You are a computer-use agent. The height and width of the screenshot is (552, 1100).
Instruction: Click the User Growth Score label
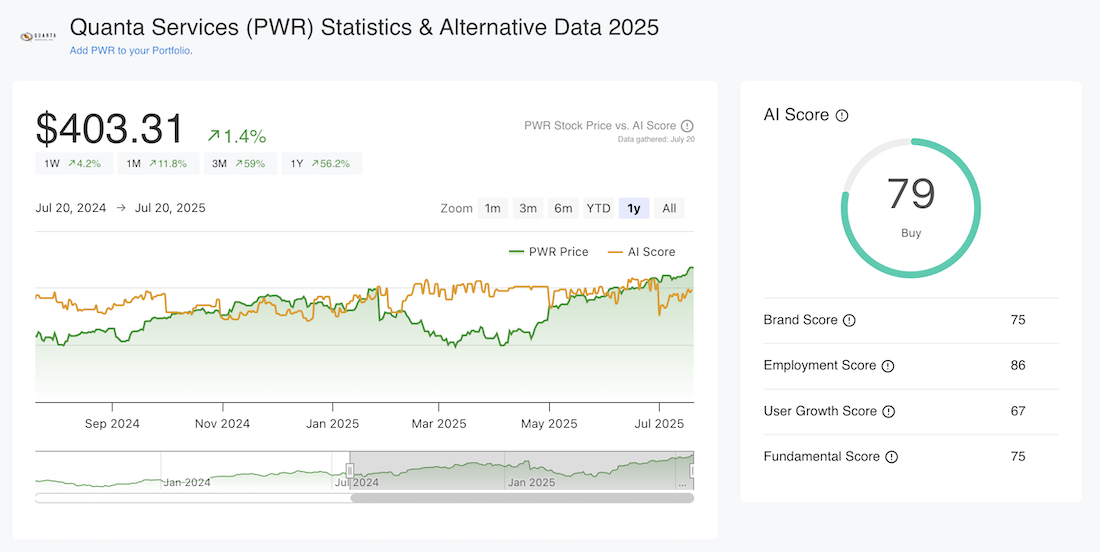pyautogui.click(x=820, y=412)
